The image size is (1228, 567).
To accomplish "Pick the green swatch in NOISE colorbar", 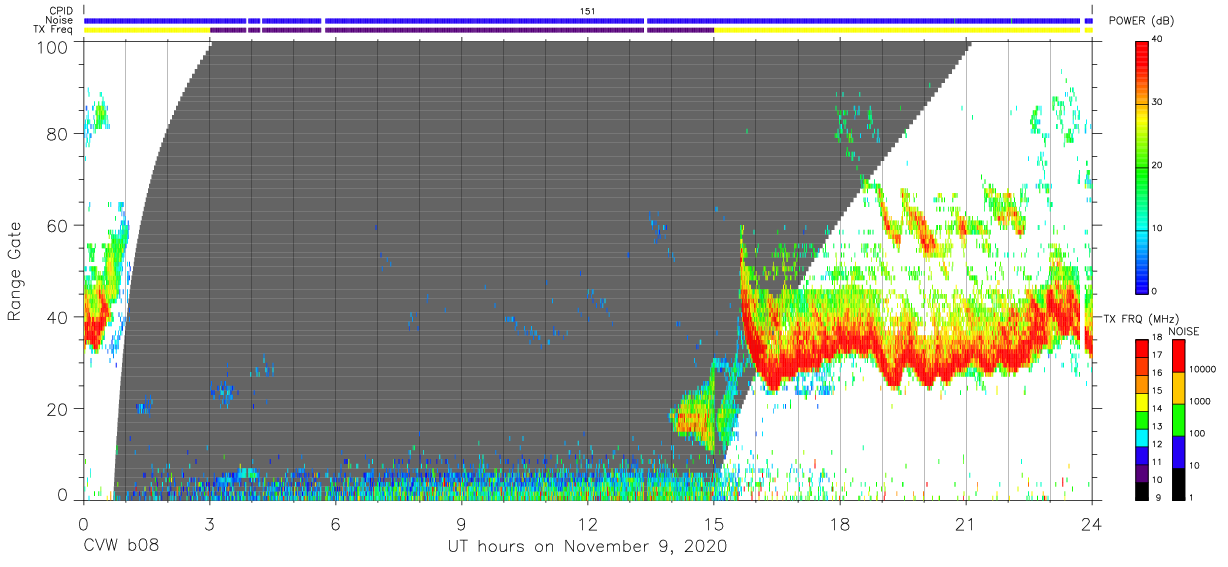I will pos(1178,418).
